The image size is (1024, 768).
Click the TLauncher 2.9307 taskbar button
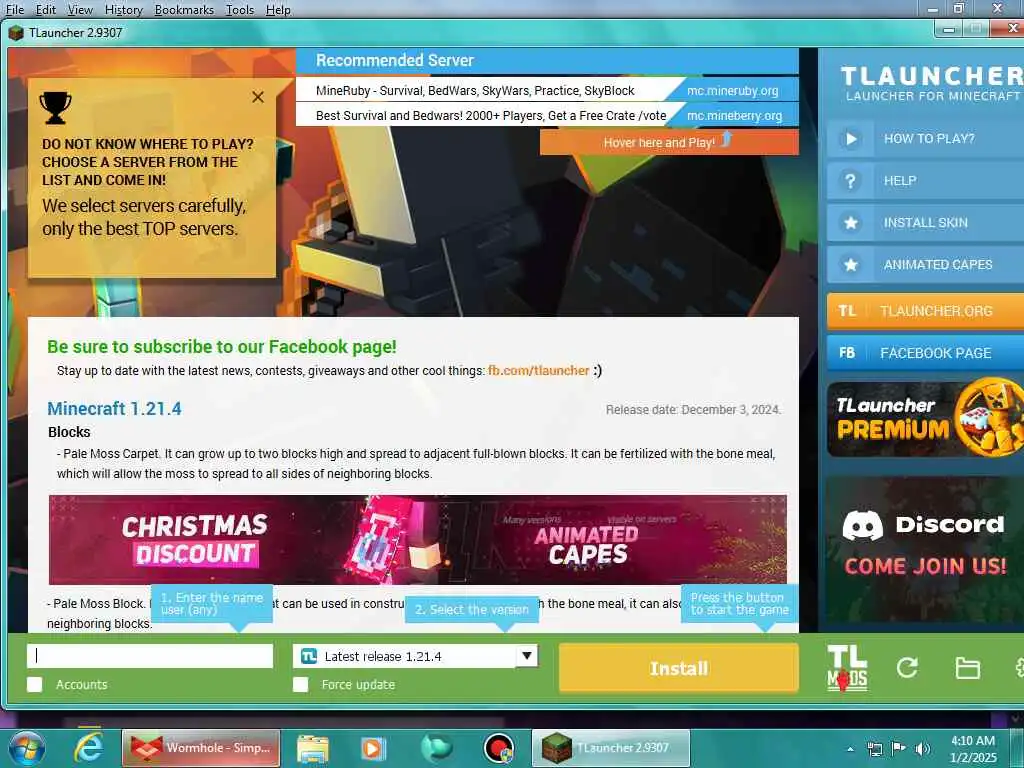pos(610,748)
